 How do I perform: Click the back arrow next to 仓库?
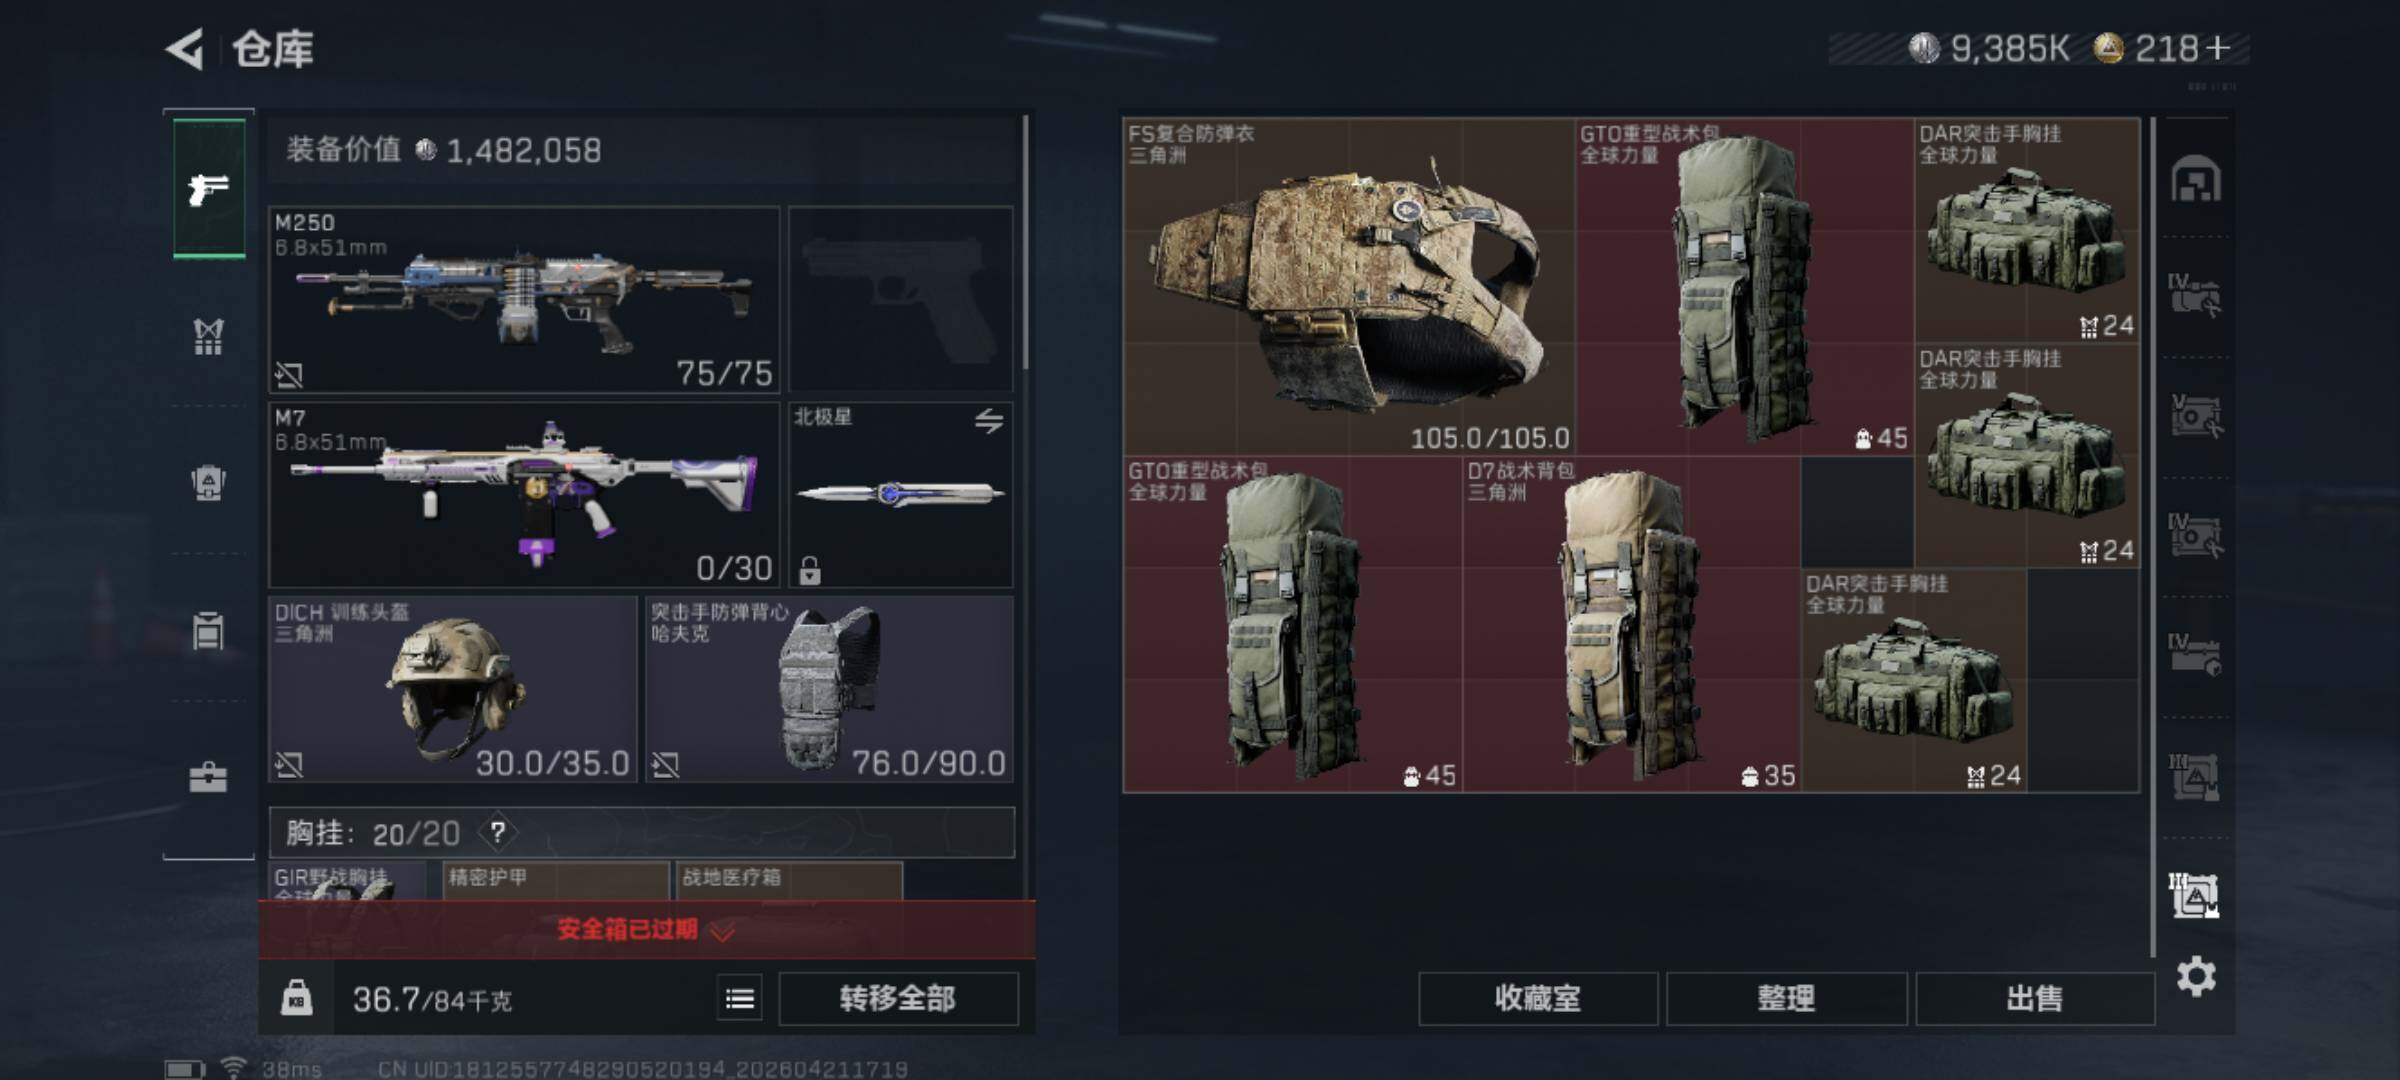(x=186, y=49)
